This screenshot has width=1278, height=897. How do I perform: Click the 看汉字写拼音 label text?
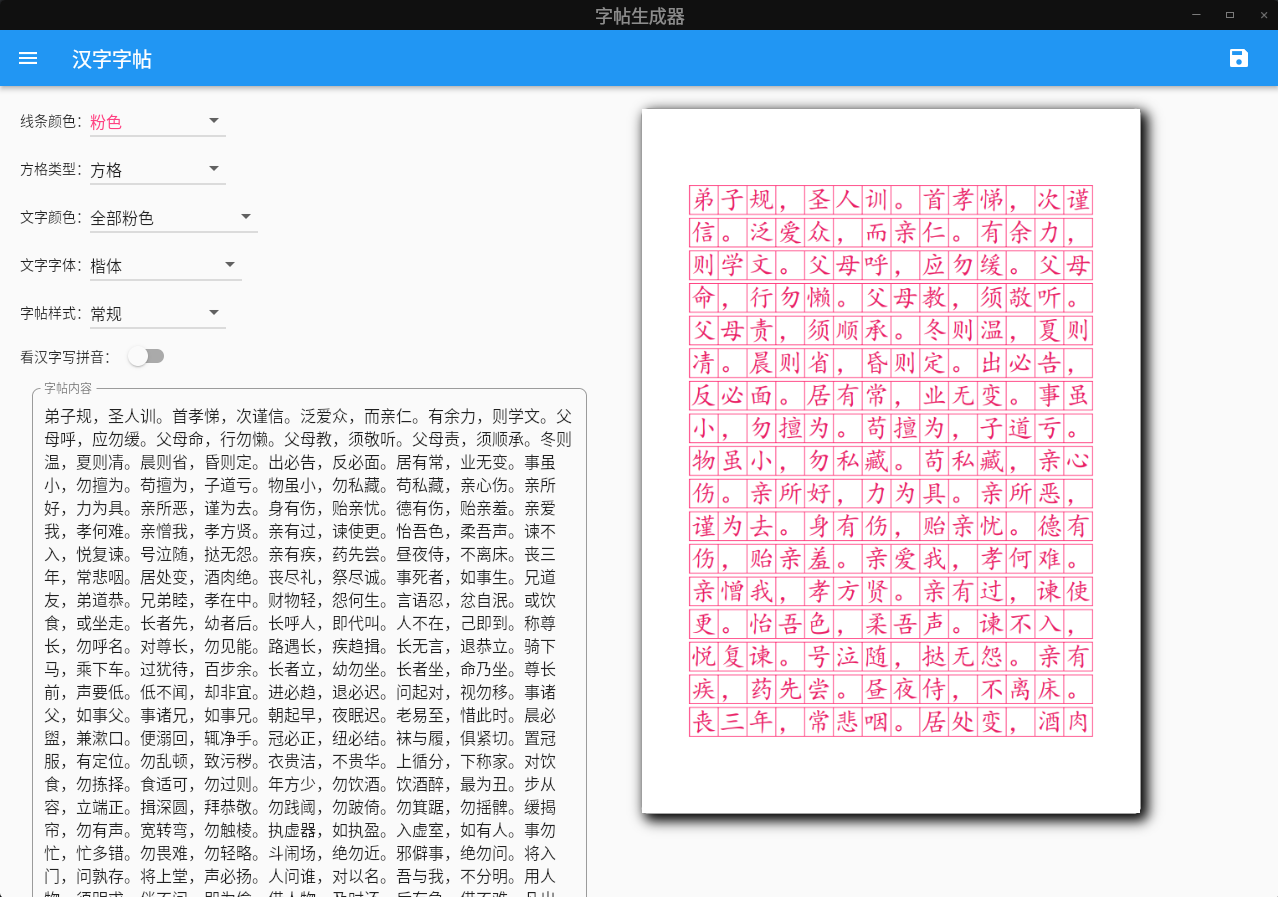pos(66,357)
